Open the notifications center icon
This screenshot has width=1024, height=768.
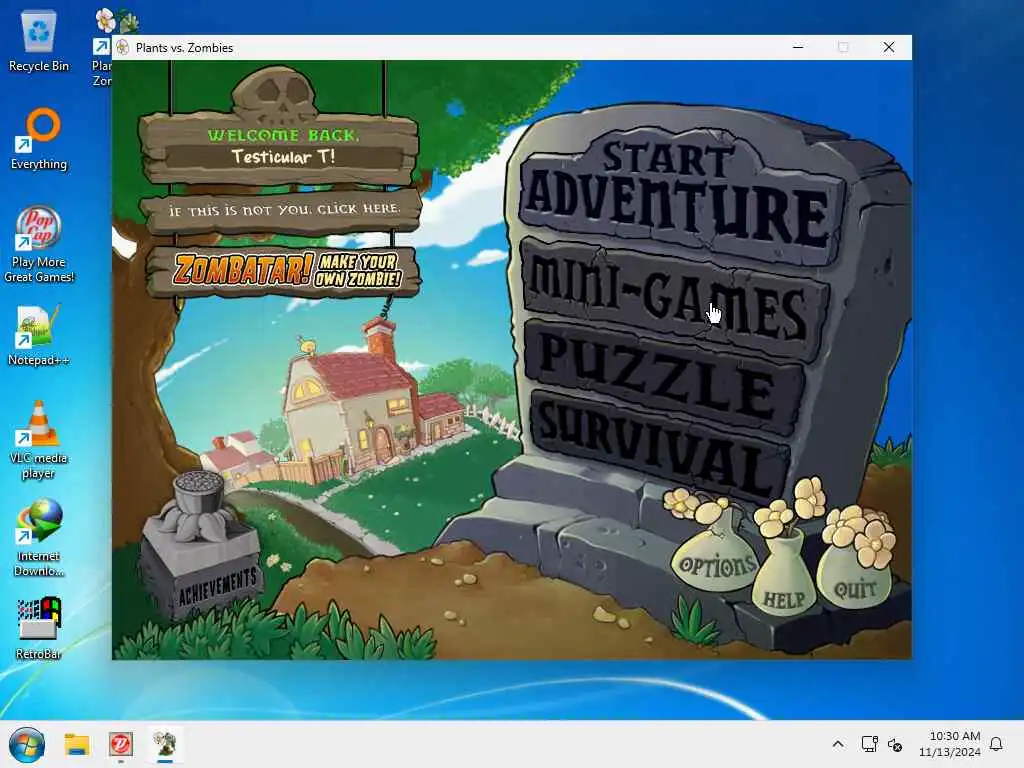[997, 744]
